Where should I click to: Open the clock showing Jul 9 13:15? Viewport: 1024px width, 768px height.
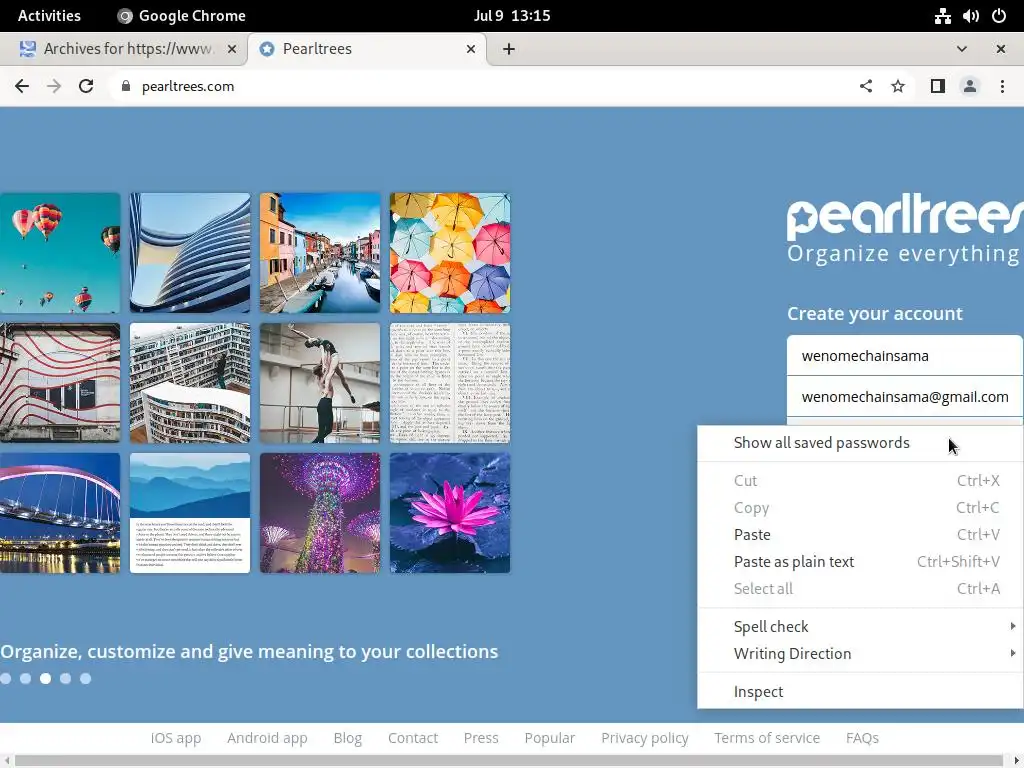tap(512, 16)
